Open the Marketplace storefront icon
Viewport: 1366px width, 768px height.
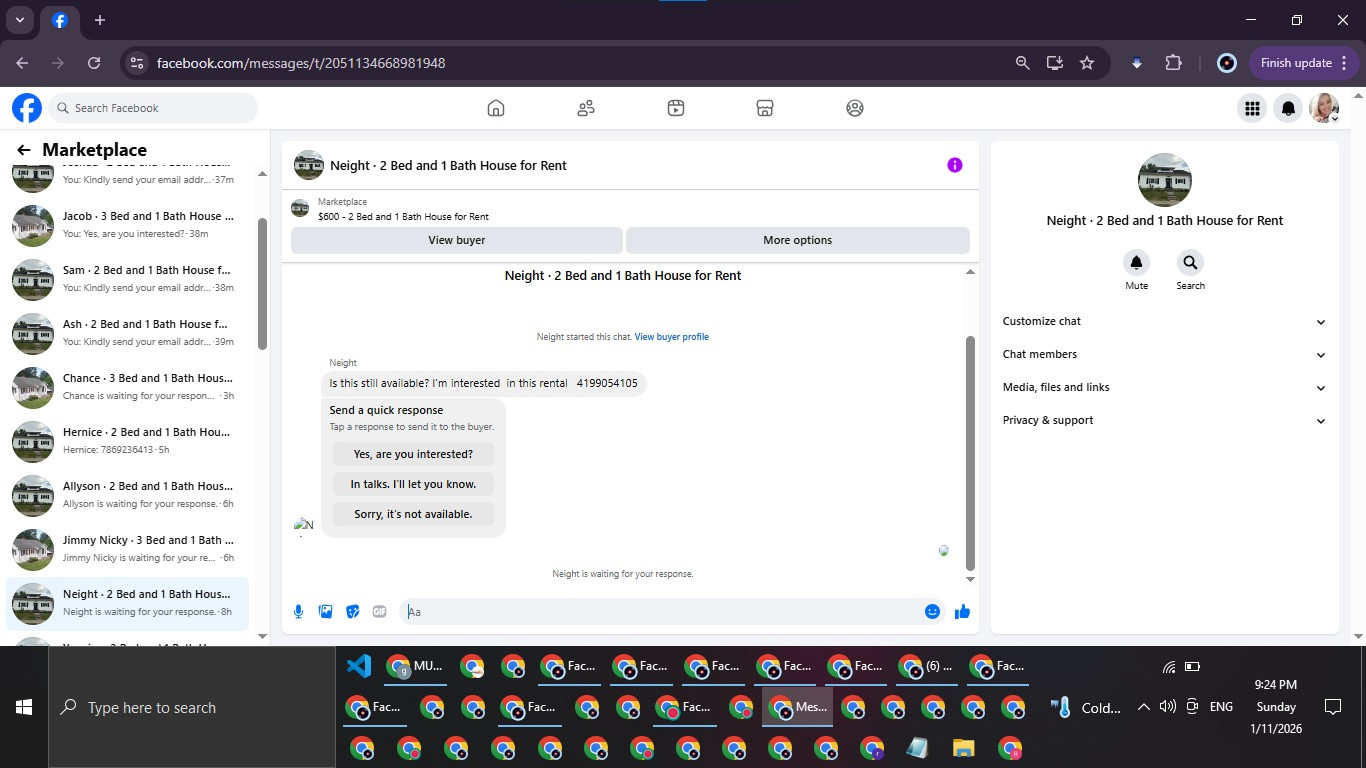pos(765,108)
